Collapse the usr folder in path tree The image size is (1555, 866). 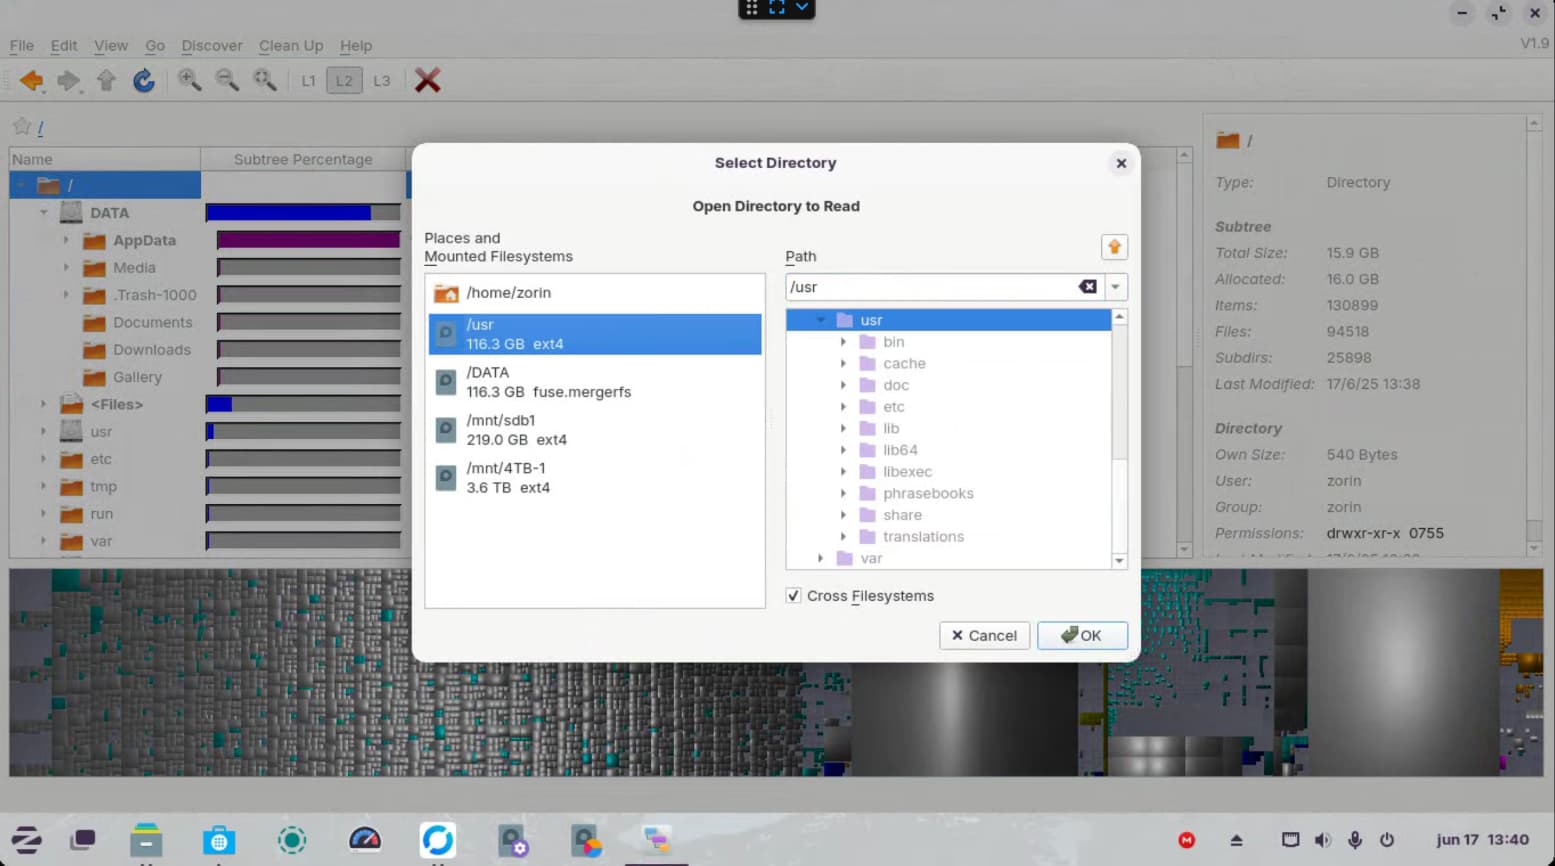pyautogui.click(x=820, y=320)
